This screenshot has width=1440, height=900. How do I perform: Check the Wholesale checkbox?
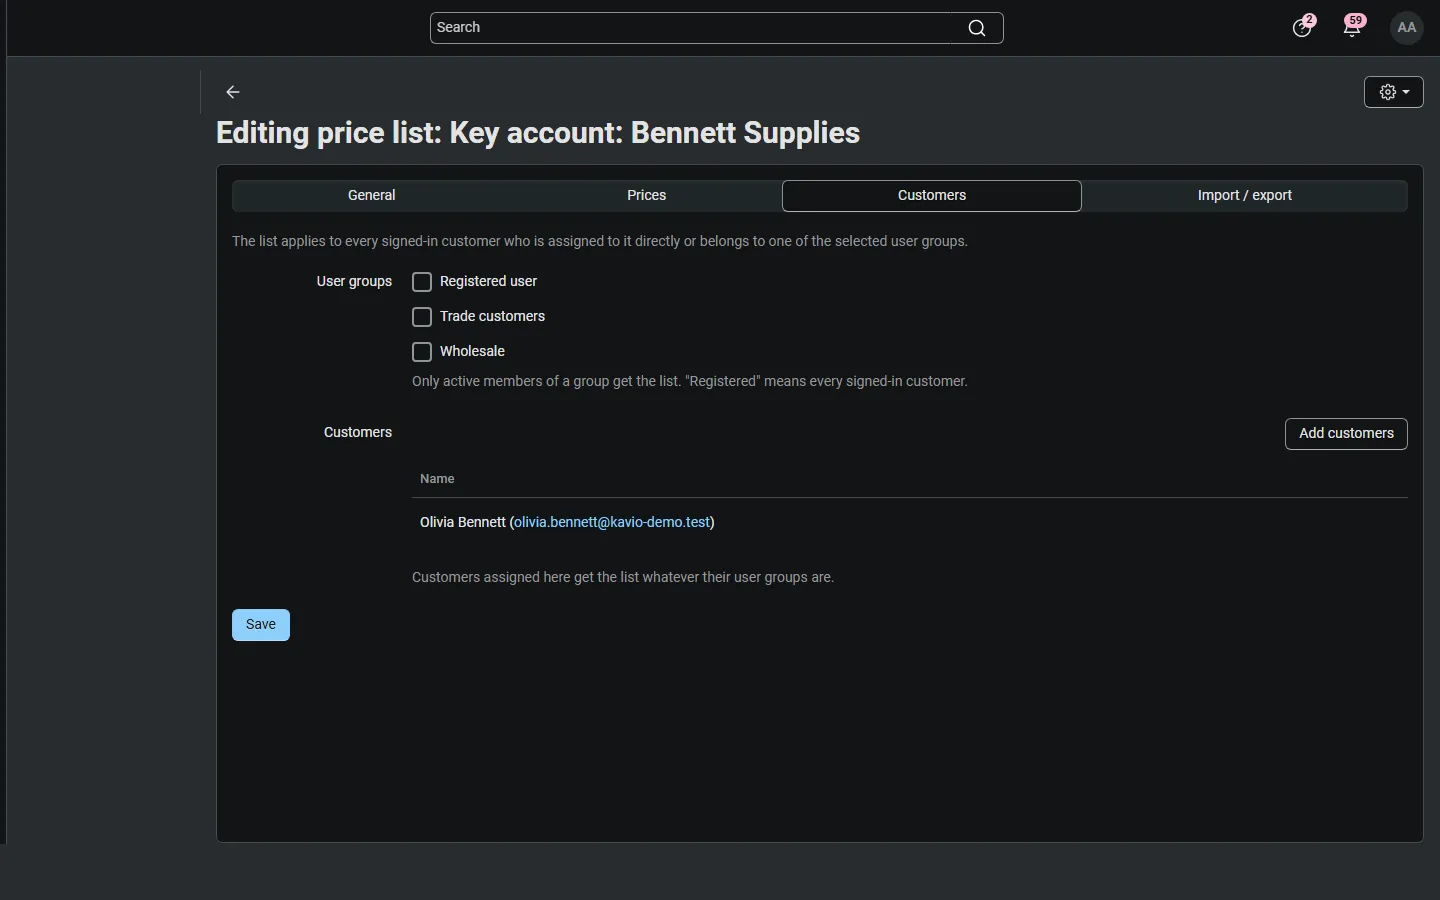422,352
